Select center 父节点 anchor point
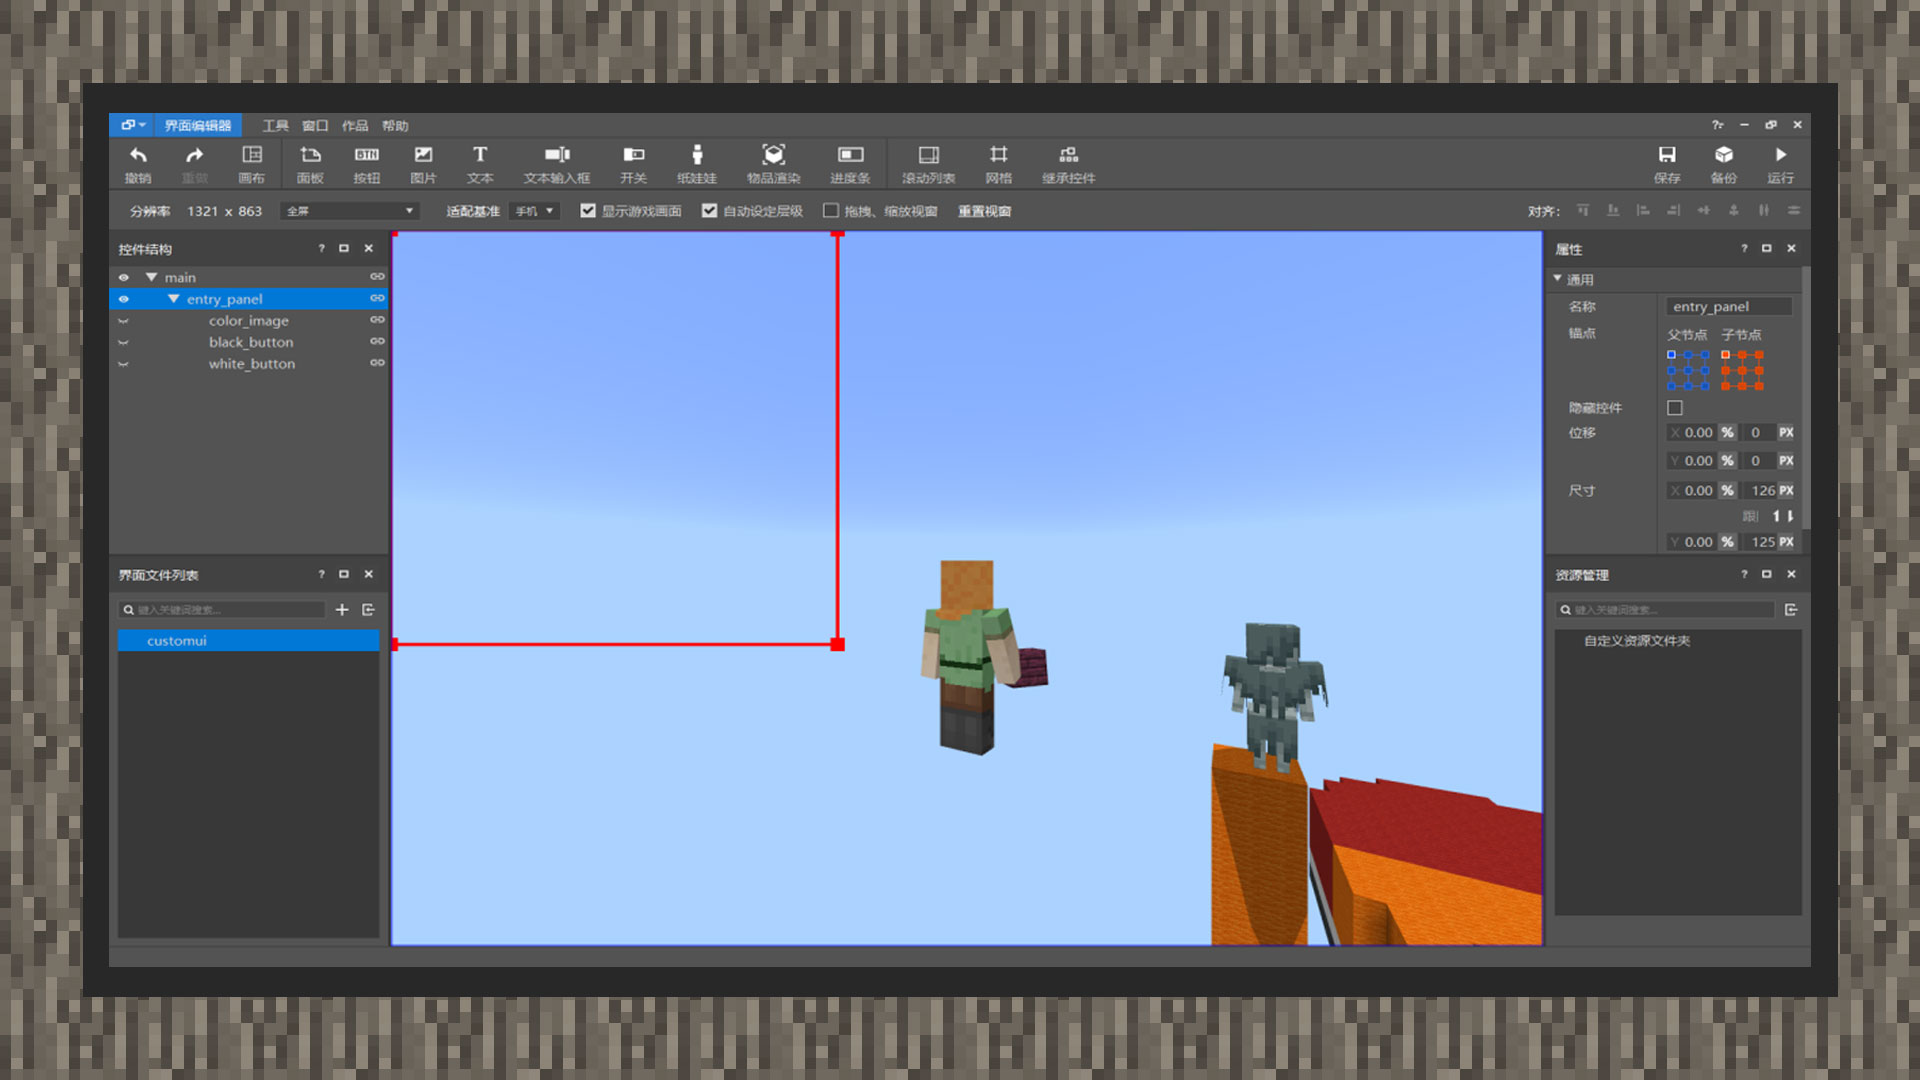 click(x=1688, y=371)
